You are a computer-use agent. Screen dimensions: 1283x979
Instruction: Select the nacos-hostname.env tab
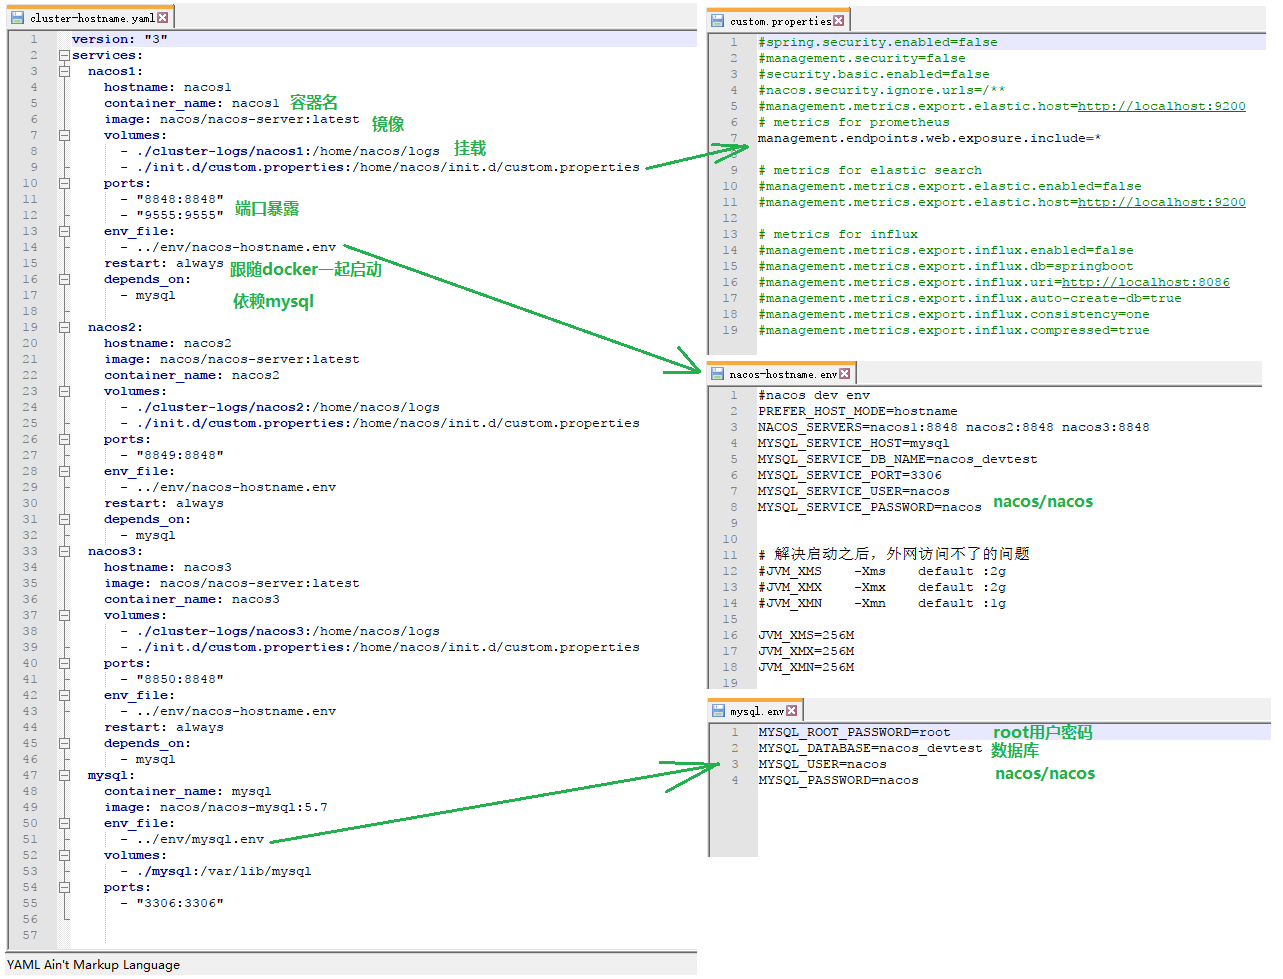[781, 374]
